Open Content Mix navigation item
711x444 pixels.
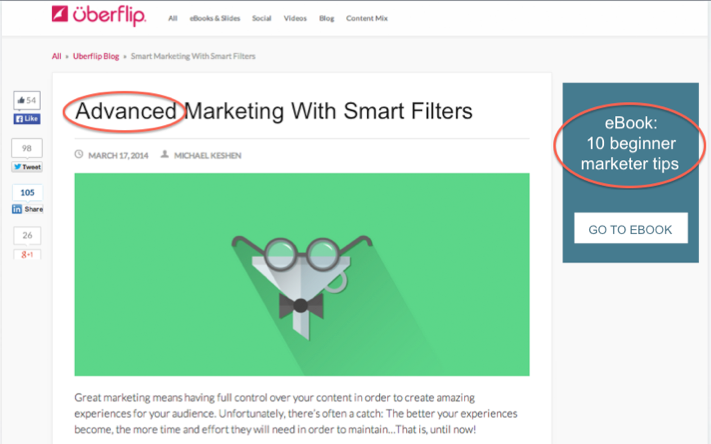click(367, 19)
